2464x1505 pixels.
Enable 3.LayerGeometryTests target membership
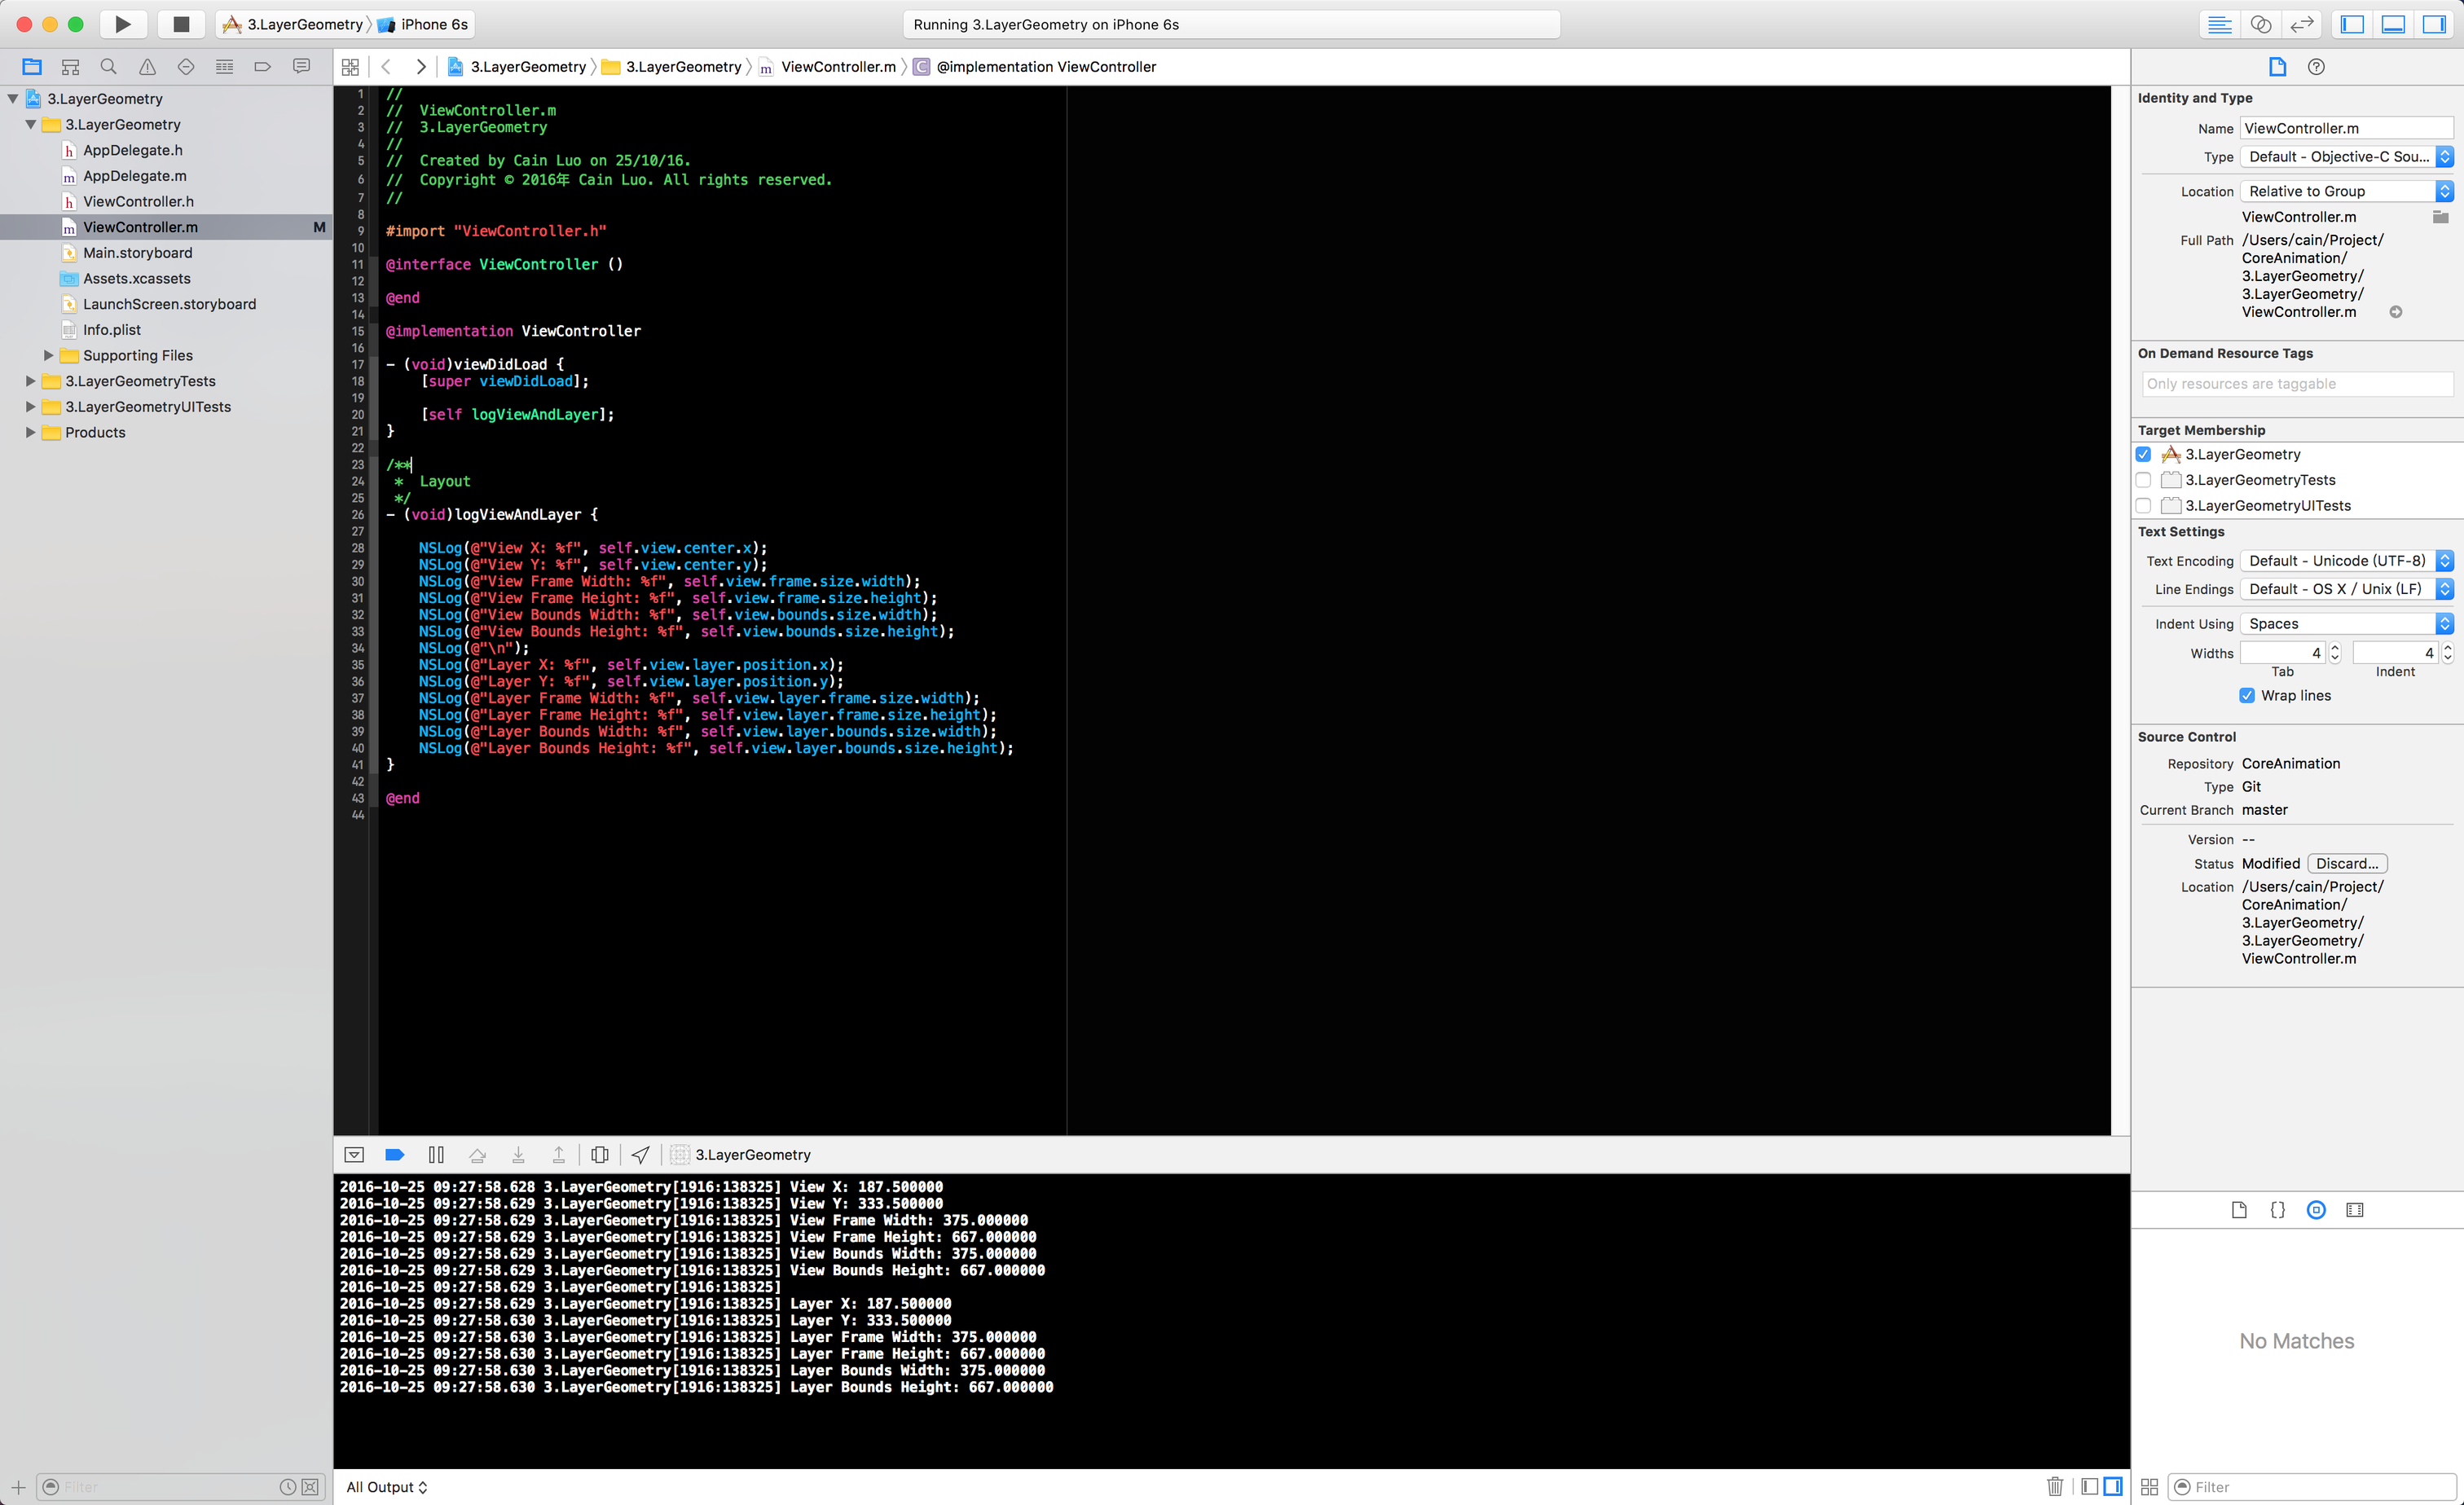tap(2143, 480)
